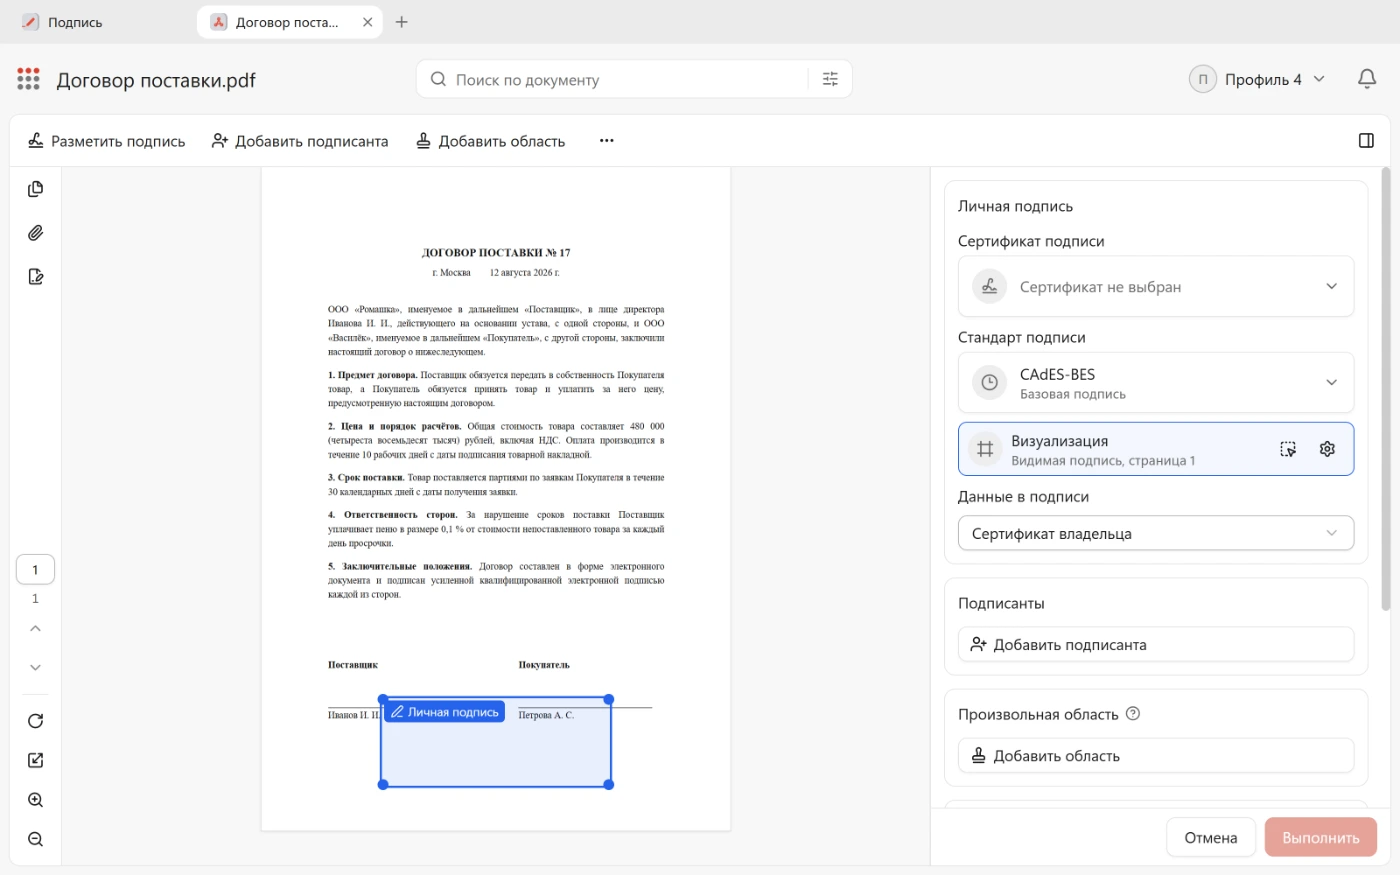Go to previous page arrow
The width and height of the screenshot is (1400, 875).
point(35,628)
